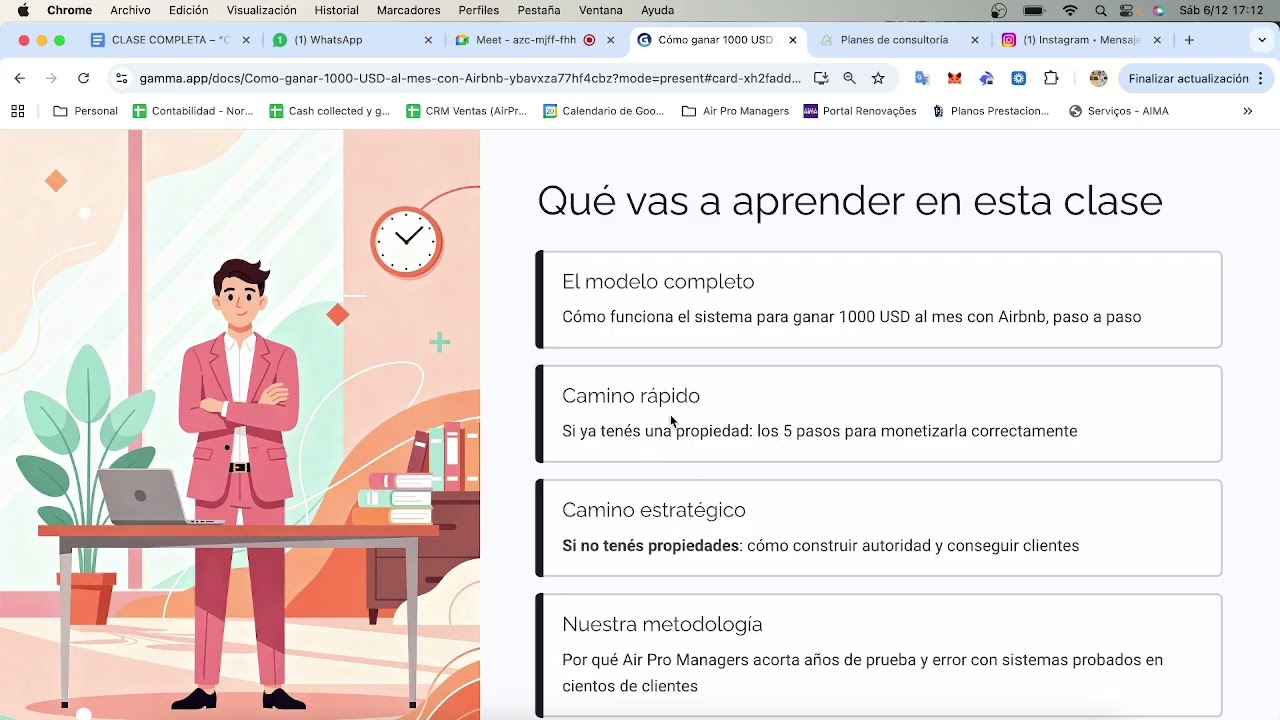Image resolution: width=1280 pixels, height=720 pixels.
Task: Open Calendario de Google bookmark
Action: [604, 111]
